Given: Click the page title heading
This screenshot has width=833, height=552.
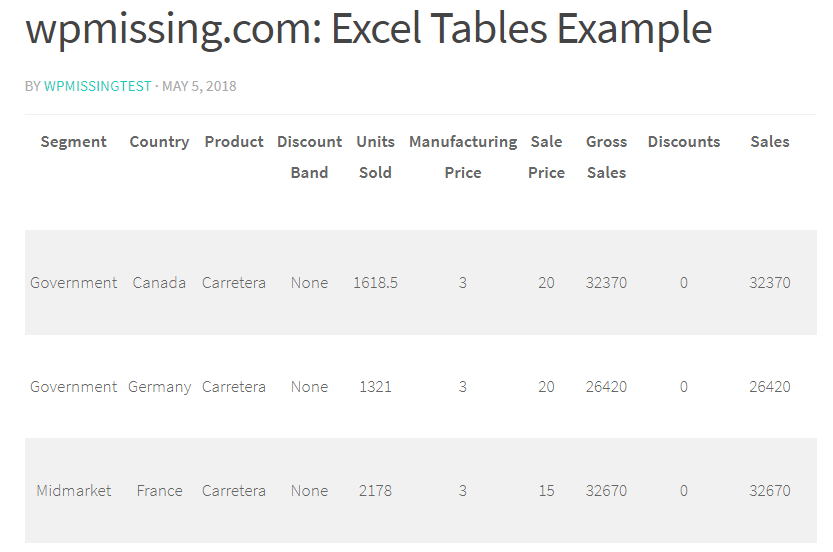Looking at the screenshot, I should 368,29.
